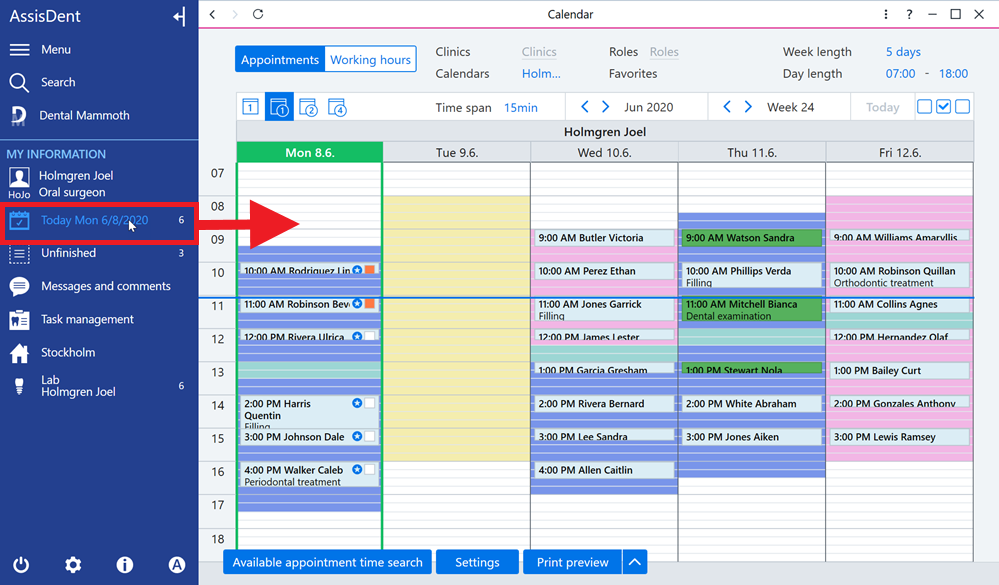The height and width of the screenshot is (585, 999).
Task: Select Wed 10.6. day header
Action: [x=604, y=152]
